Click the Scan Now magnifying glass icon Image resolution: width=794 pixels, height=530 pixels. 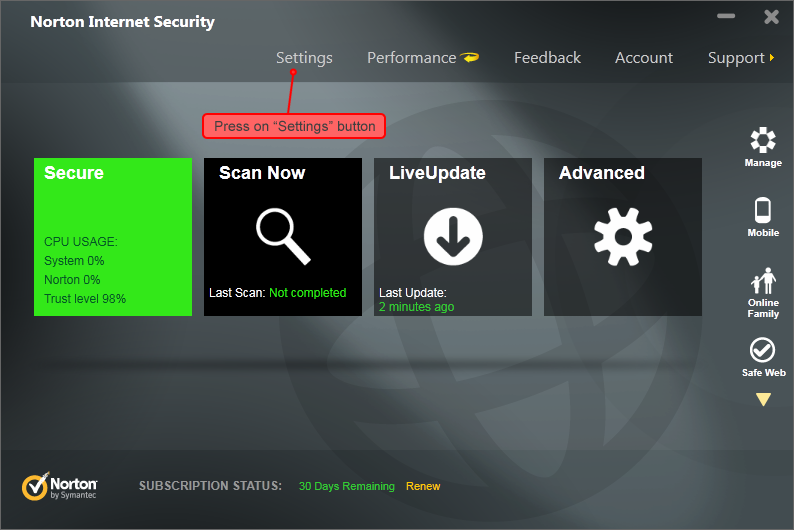pyautogui.click(x=283, y=236)
